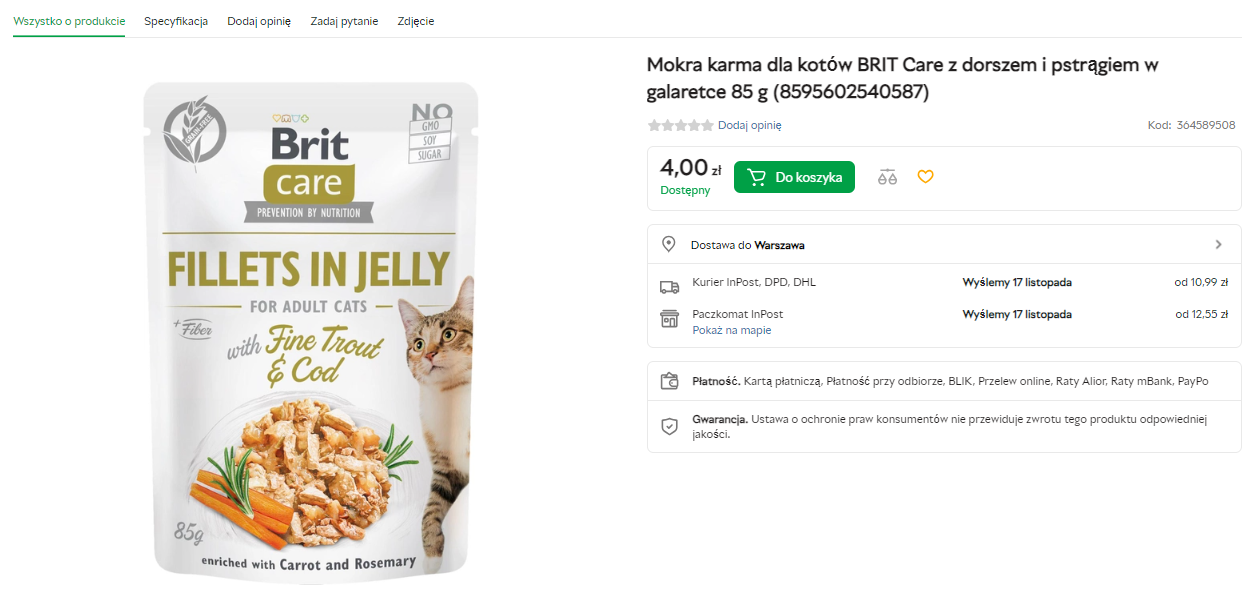
Task: Select the Wszystko o produkcie tab
Action: pos(69,21)
